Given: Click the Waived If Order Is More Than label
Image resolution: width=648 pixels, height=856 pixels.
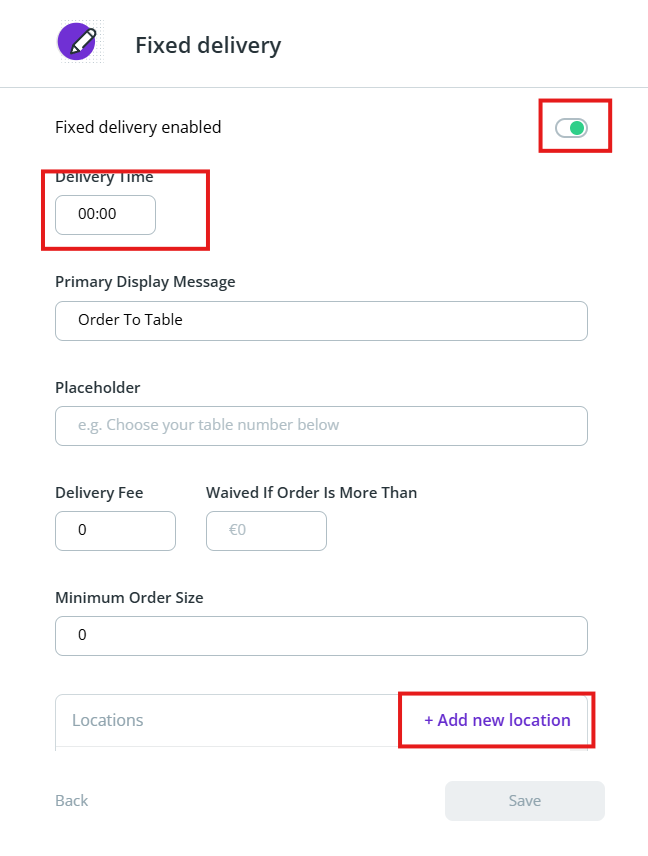Looking at the screenshot, I should point(311,492).
